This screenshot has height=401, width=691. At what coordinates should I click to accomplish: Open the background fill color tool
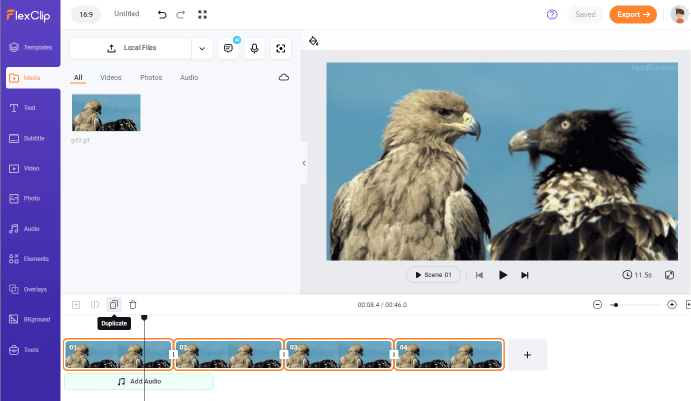(x=313, y=41)
